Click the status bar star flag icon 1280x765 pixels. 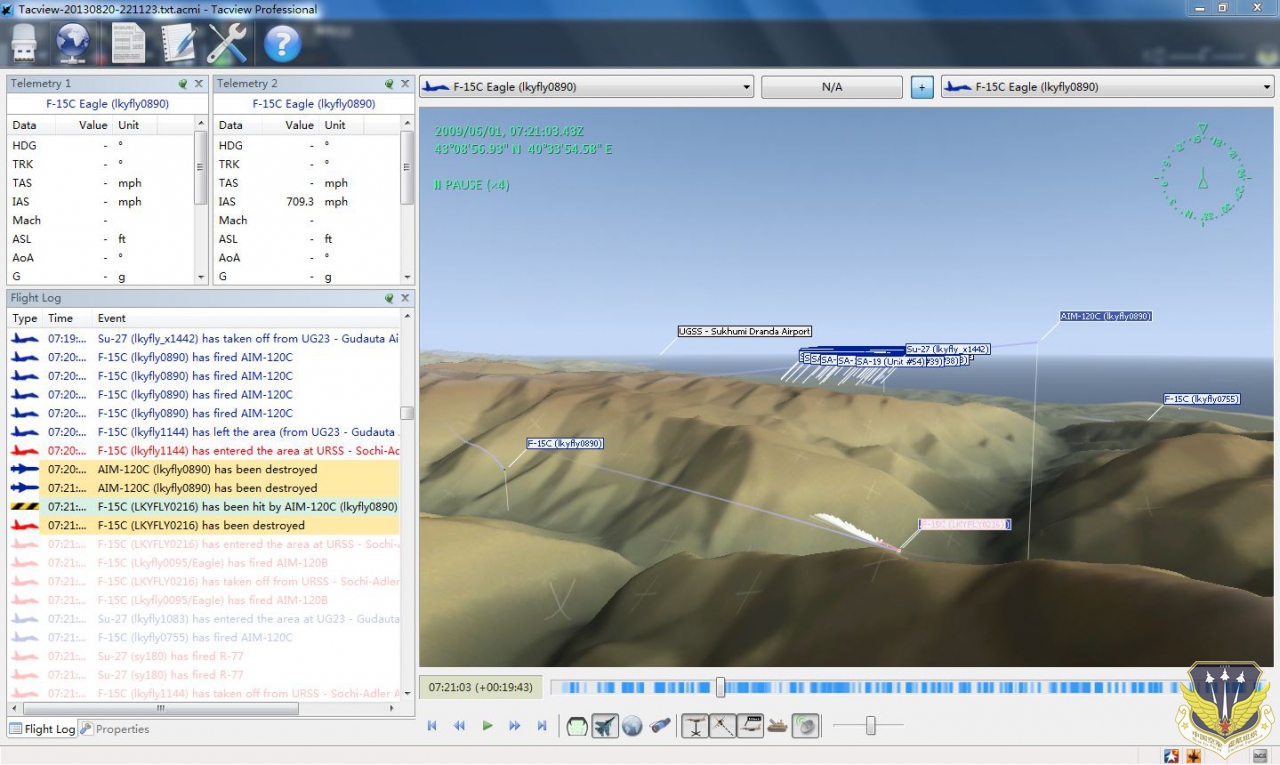pos(1171,755)
